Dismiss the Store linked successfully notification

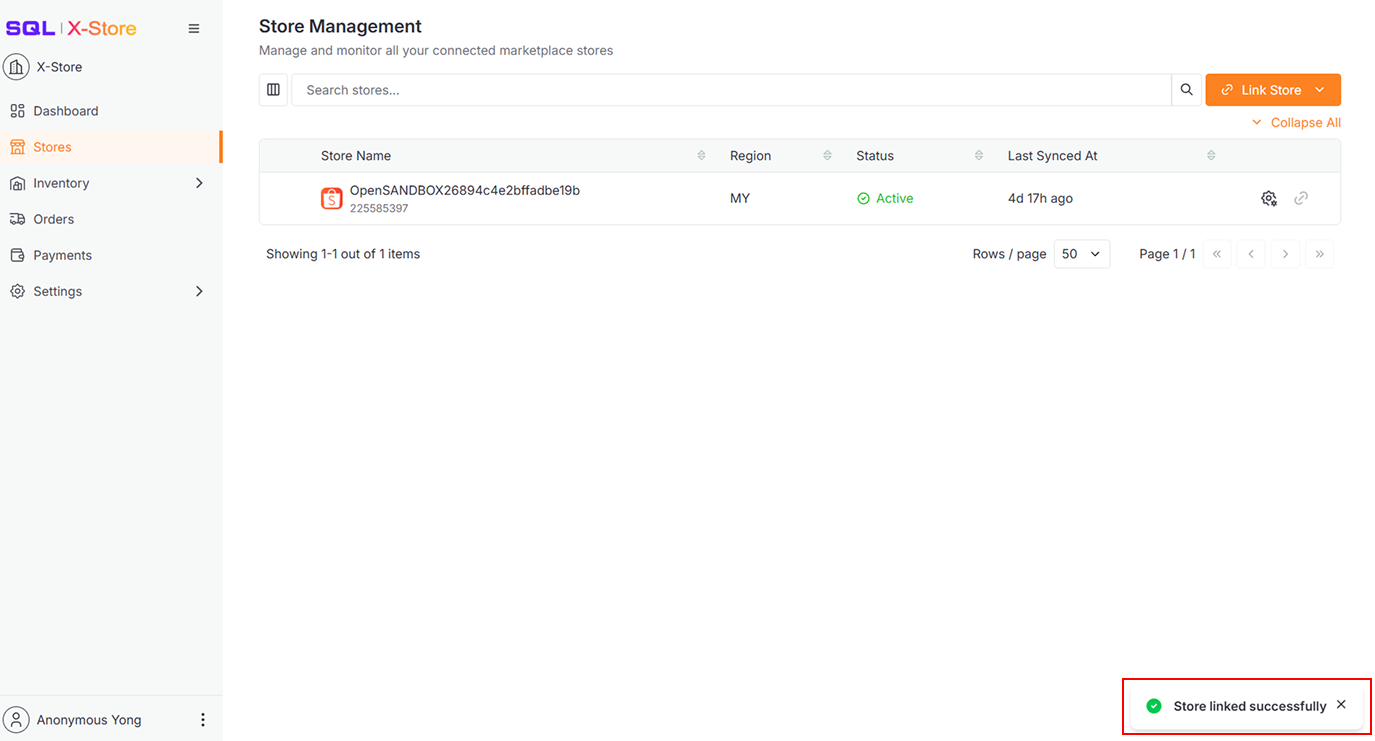coord(1341,705)
